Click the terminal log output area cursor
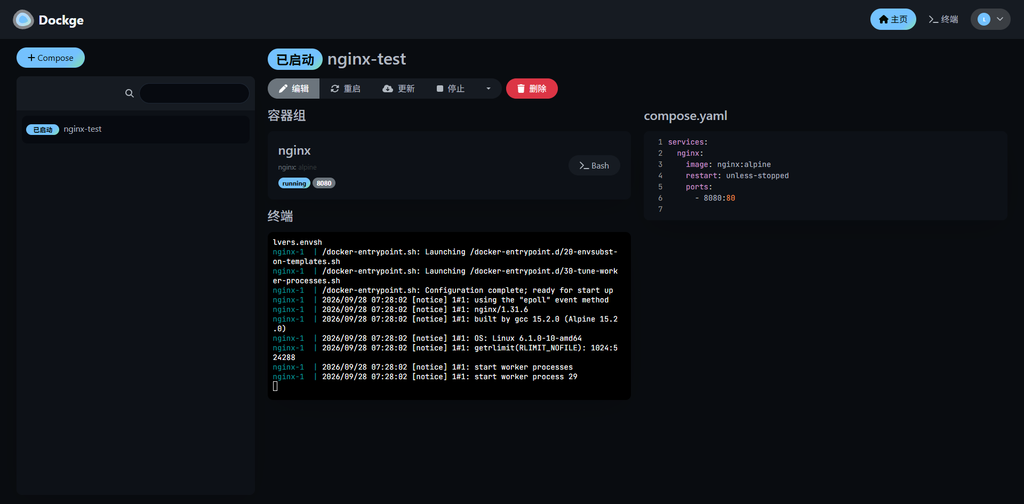This screenshot has width=1024, height=504. [x=276, y=386]
